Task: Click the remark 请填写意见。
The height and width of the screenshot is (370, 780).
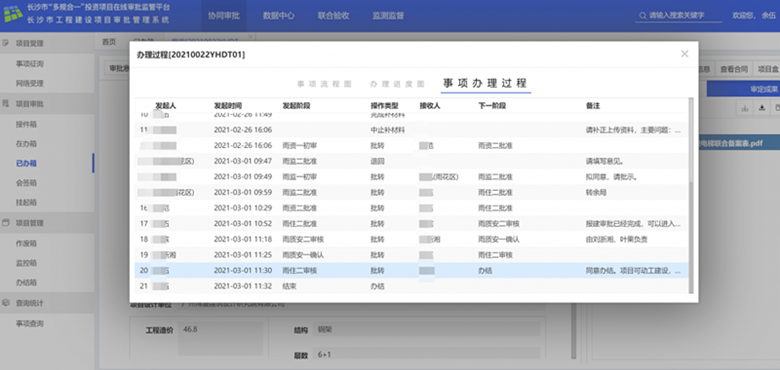Action: point(605,162)
